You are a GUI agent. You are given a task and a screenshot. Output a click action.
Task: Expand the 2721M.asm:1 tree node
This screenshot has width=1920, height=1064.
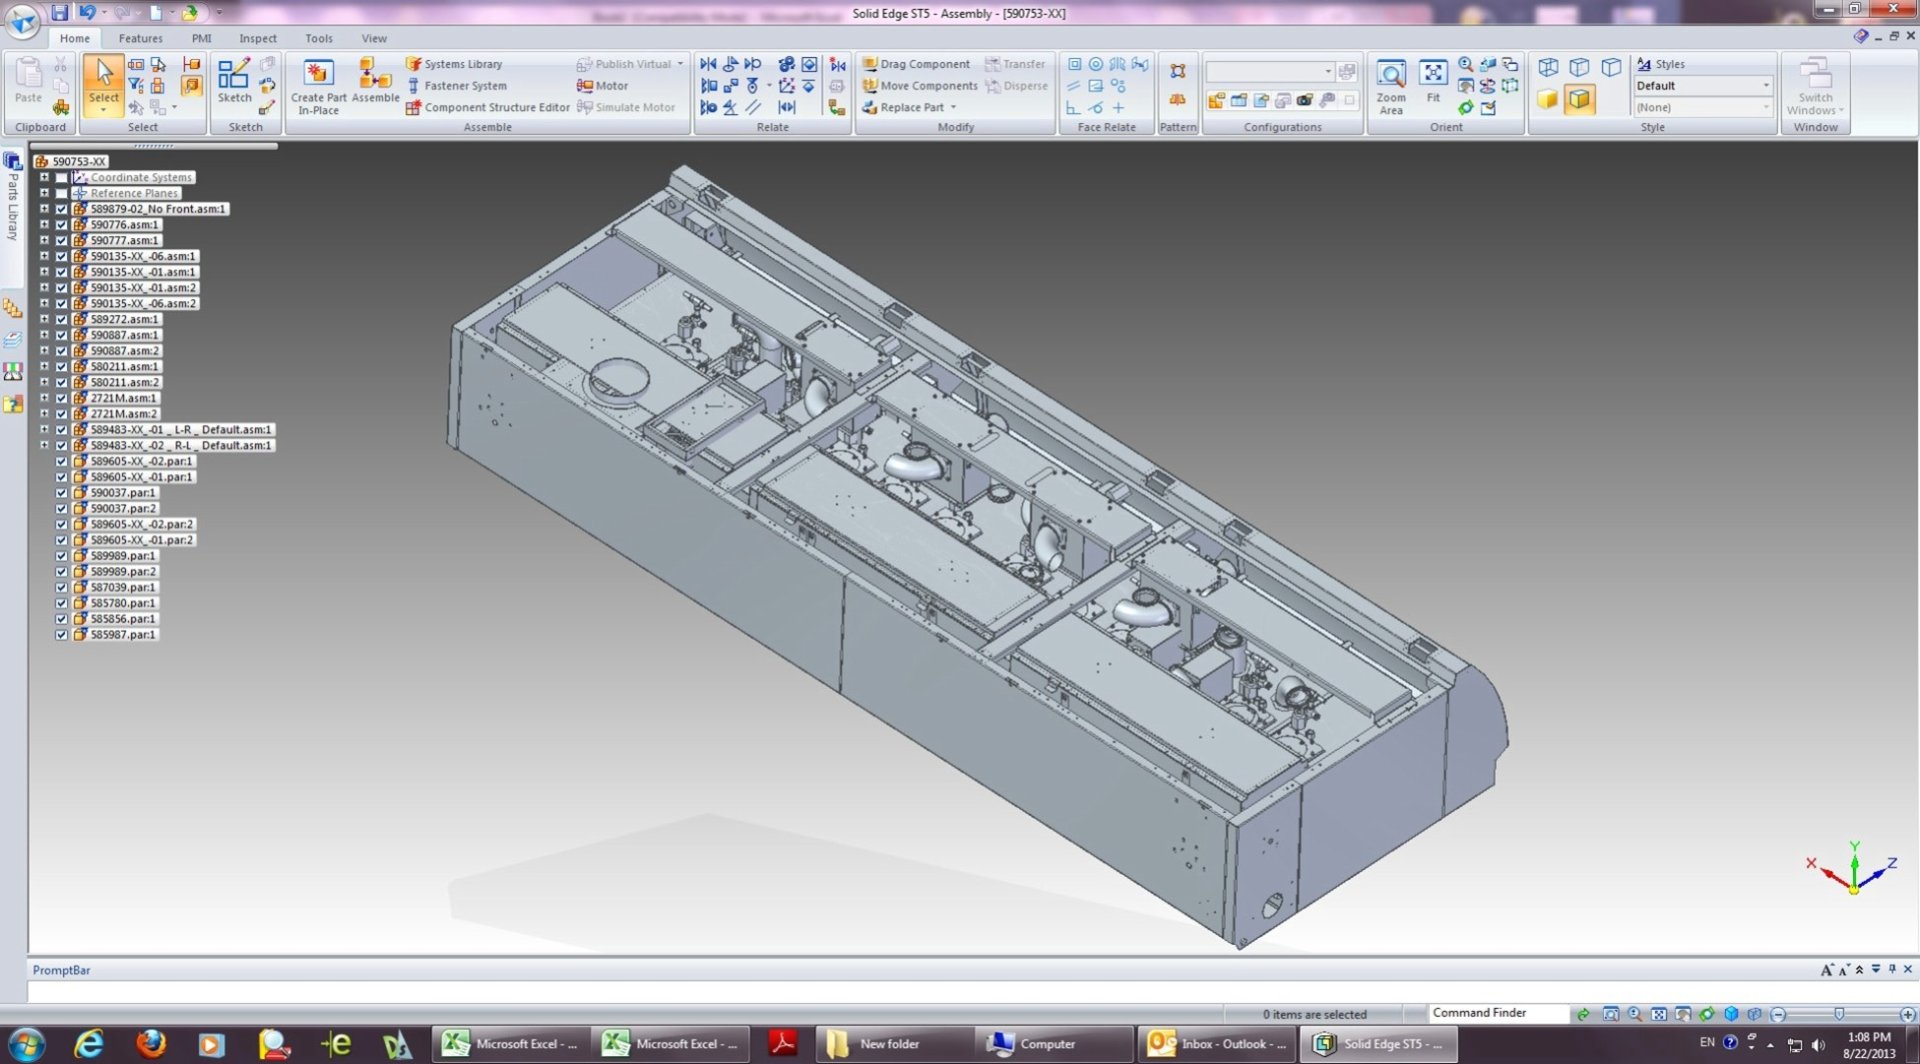pyautogui.click(x=44, y=398)
